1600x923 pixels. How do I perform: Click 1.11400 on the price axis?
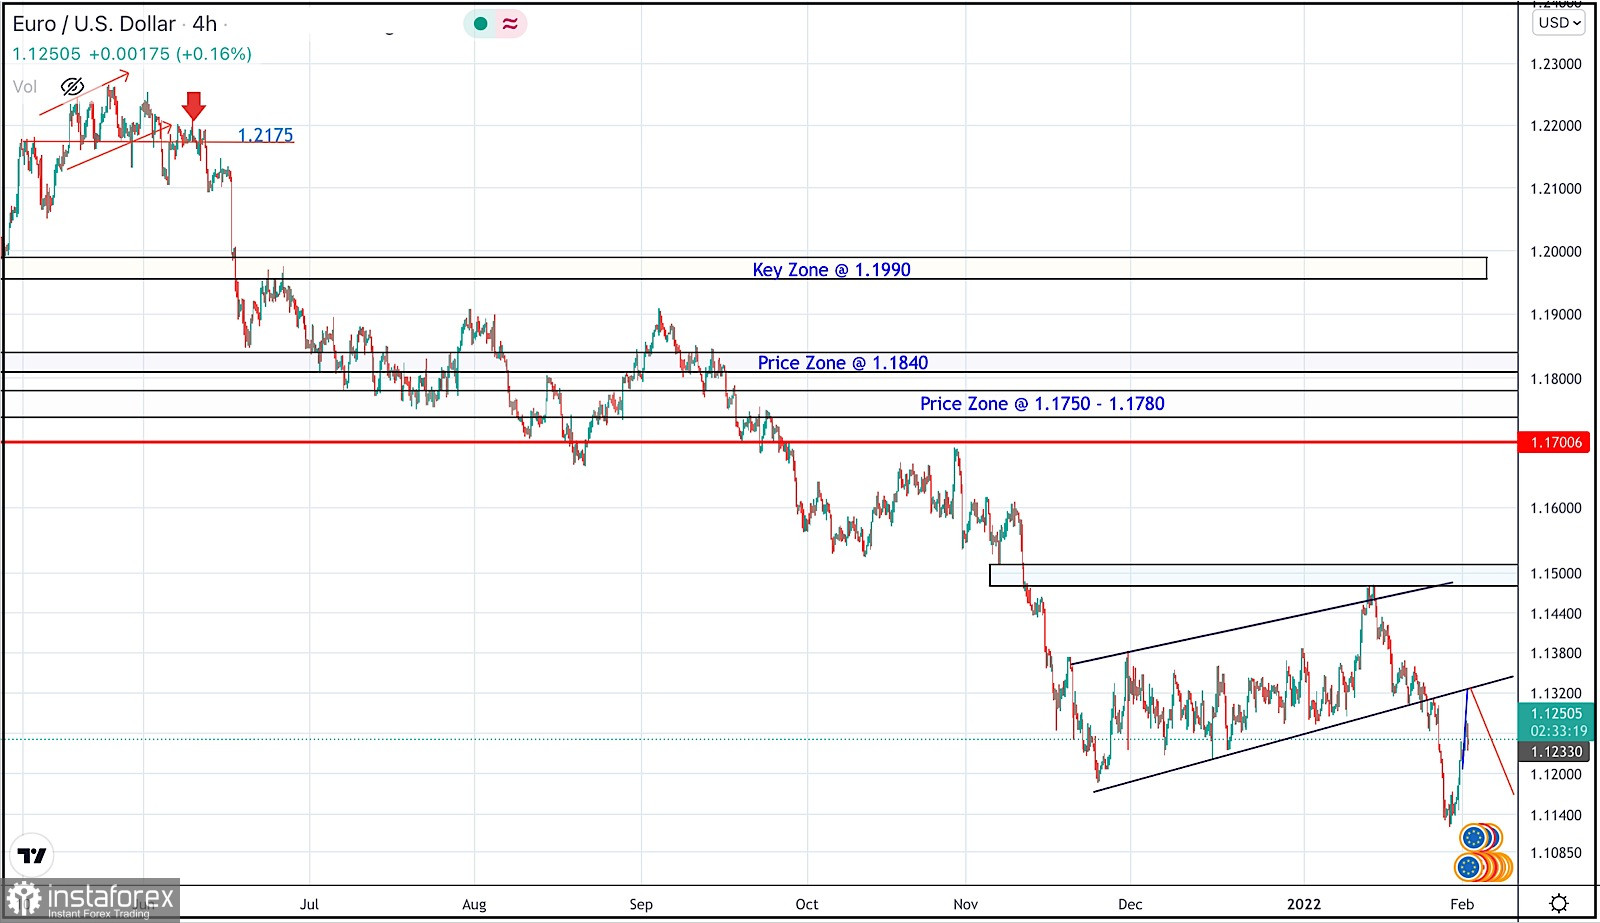(1556, 816)
